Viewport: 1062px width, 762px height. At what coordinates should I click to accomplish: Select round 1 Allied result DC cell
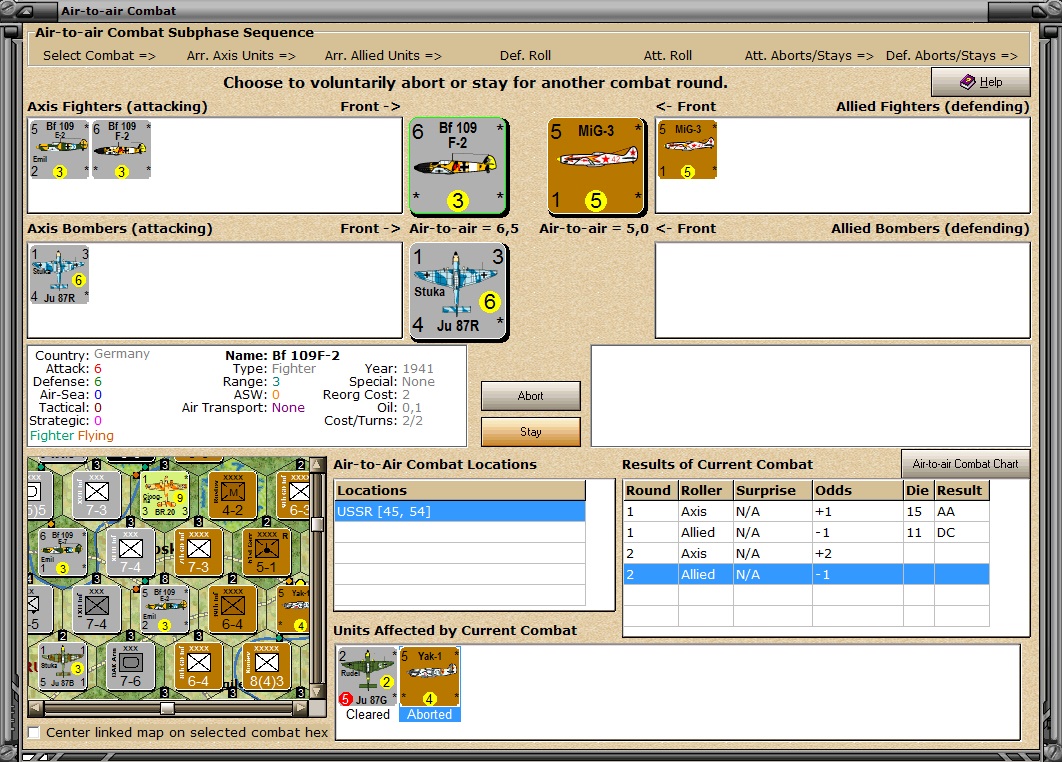tap(961, 532)
